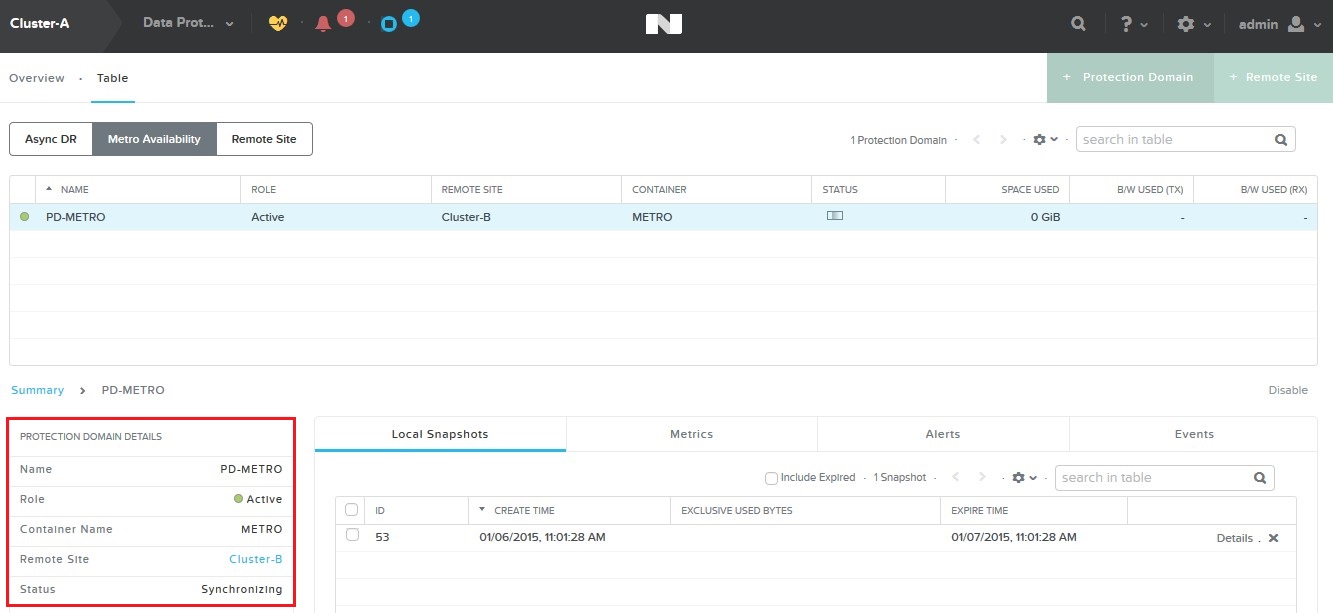The width and height of the screenshot is (1333, 613).
Task: Switch to the Metrics tab
Action: pos(691,434)
